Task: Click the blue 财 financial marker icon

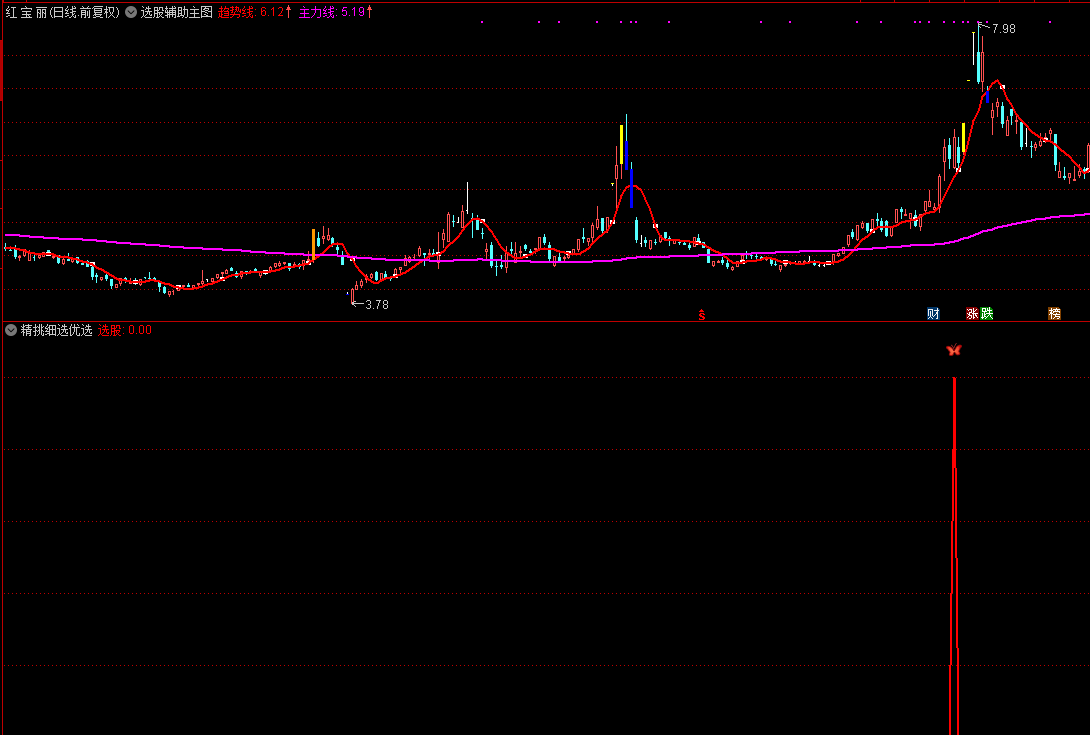Action: (933, 314)
